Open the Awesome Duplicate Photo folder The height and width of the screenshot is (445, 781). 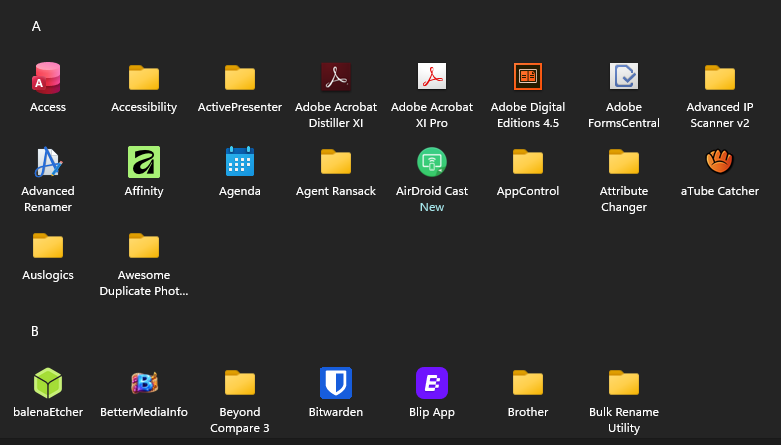coord(144,246)
